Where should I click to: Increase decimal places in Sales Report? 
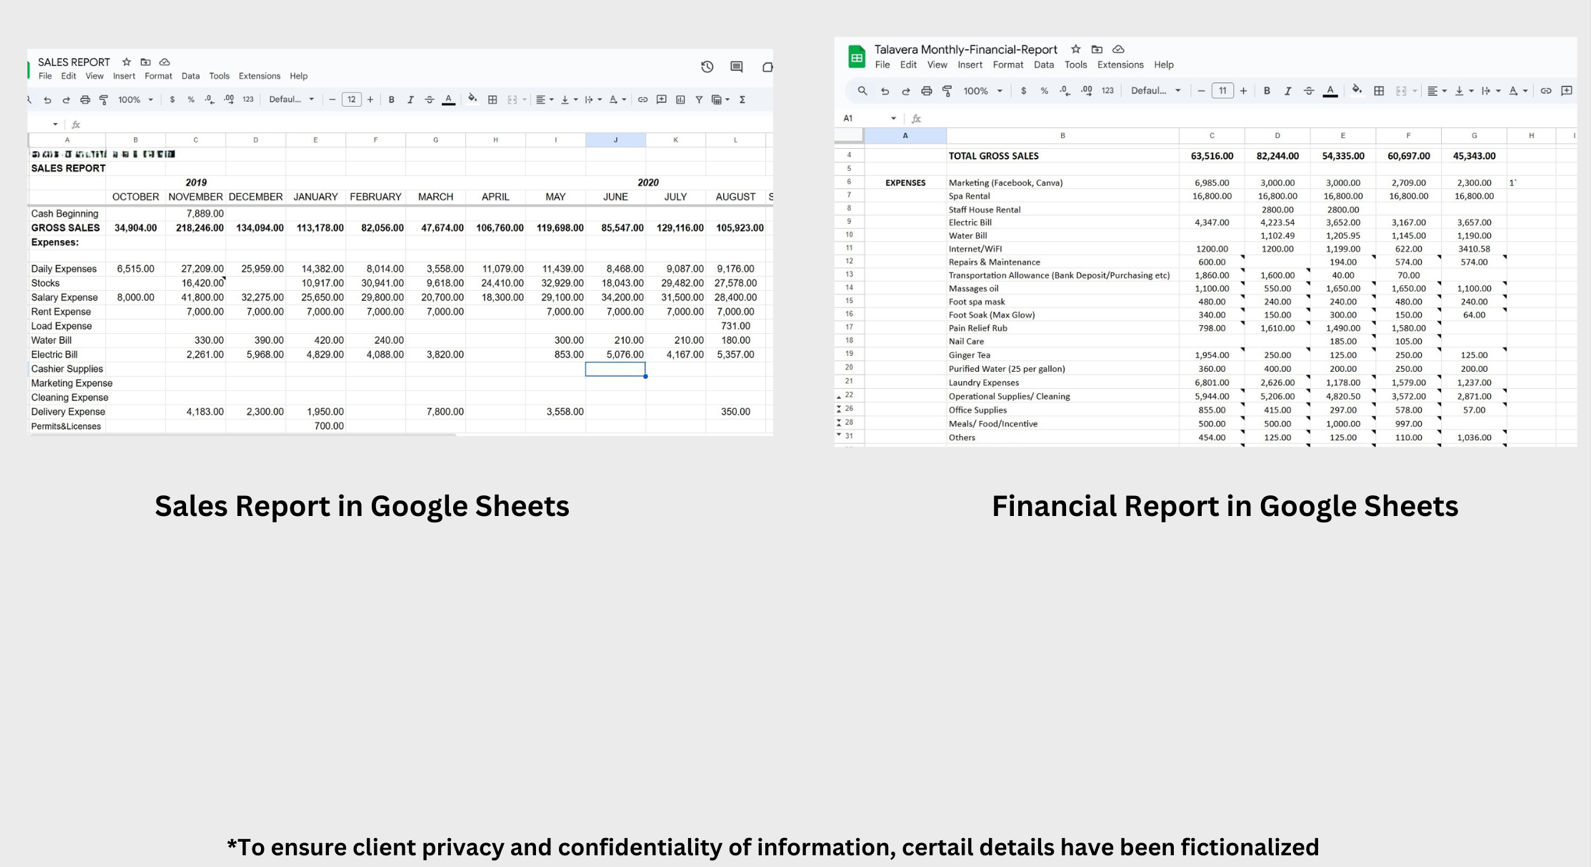[x=229, y=100]
